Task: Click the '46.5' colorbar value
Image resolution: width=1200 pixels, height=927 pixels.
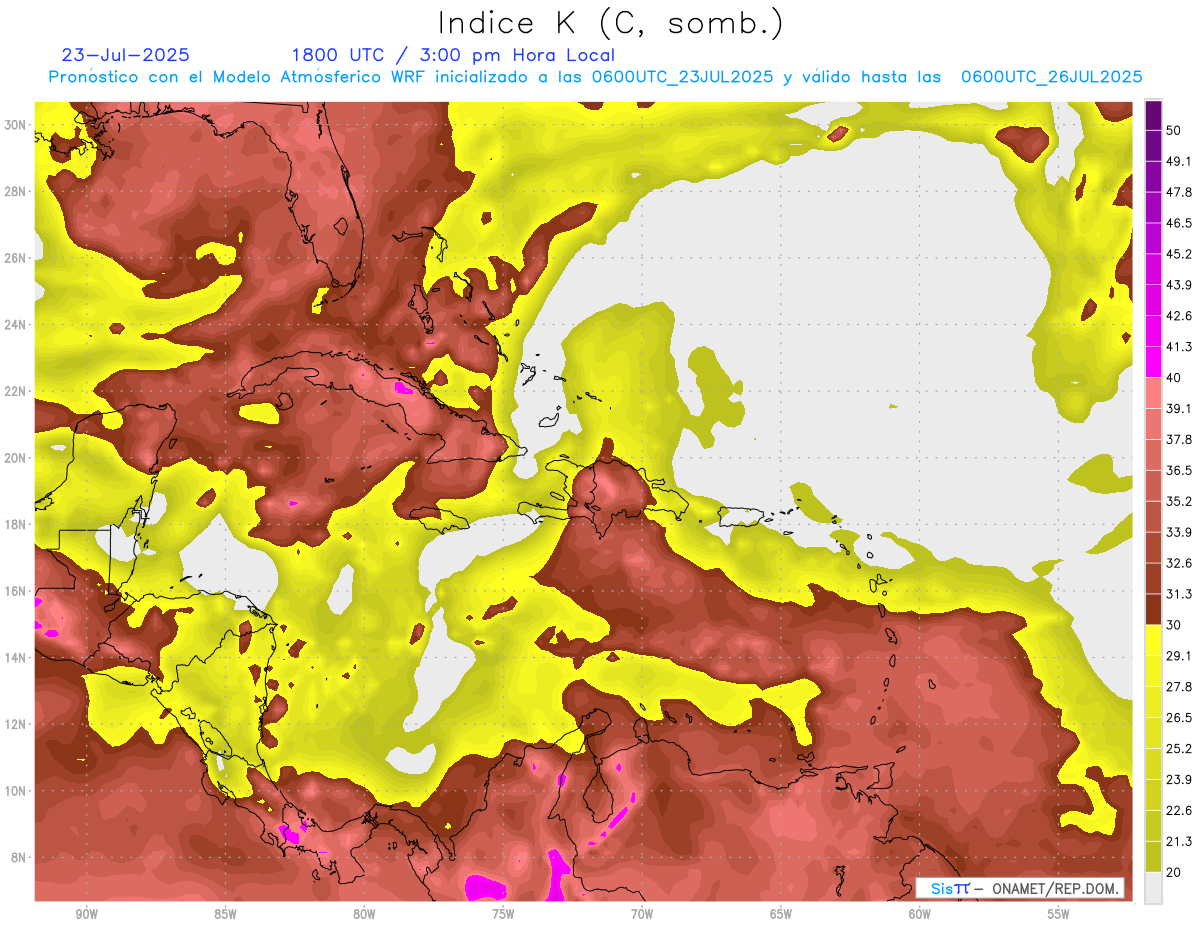Action: pos(1179,223)
